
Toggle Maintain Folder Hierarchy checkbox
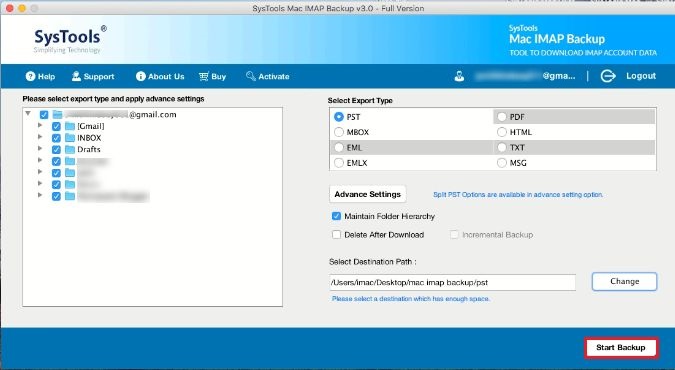(337, 216)
